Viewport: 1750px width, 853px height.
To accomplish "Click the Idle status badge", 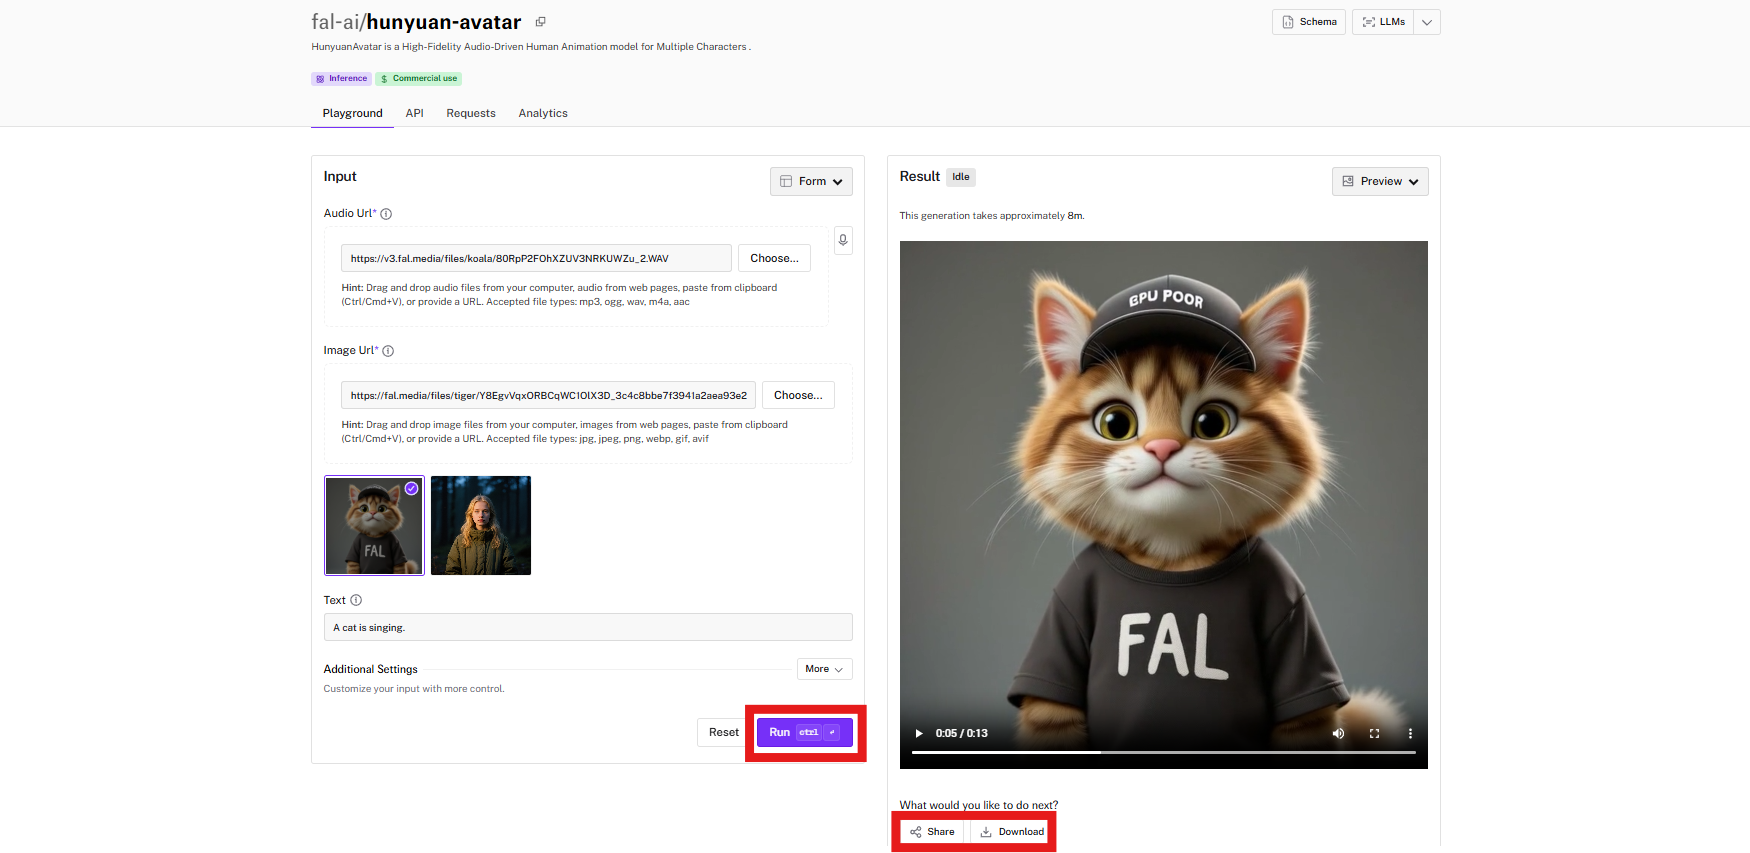I will pyautogui.click(x=961, y=177).
